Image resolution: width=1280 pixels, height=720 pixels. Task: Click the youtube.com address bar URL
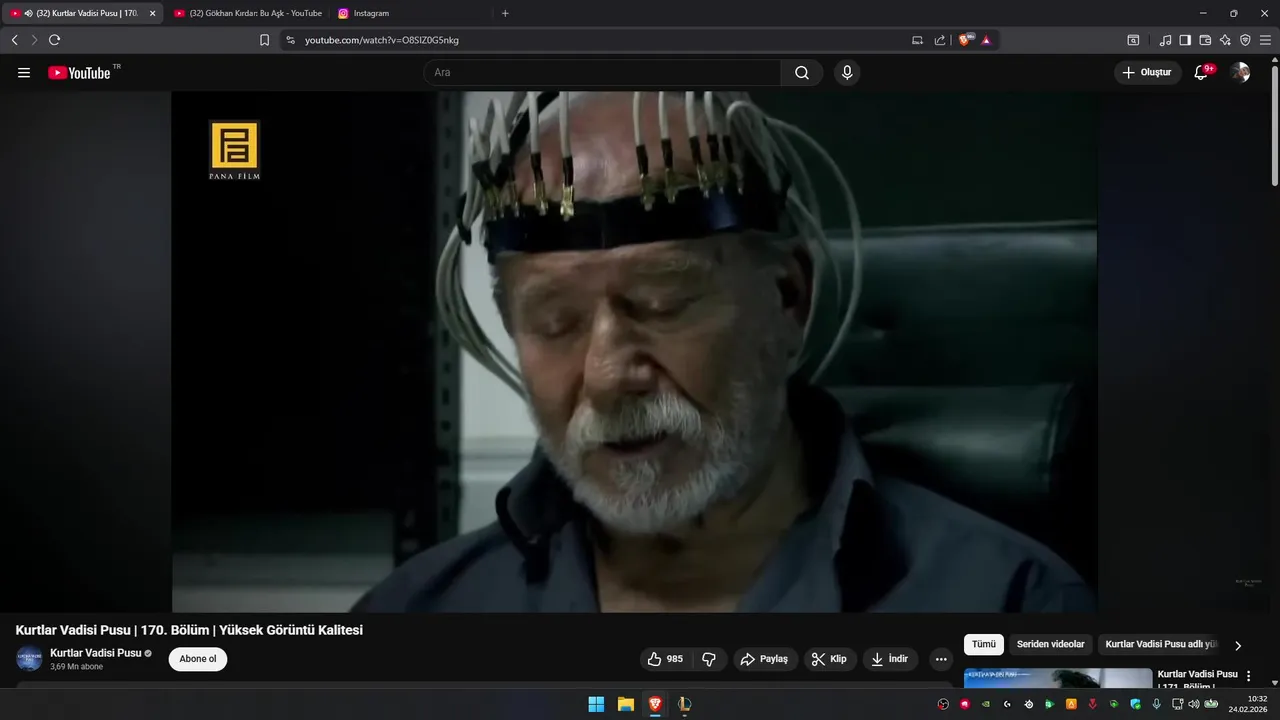coord(382,40)
